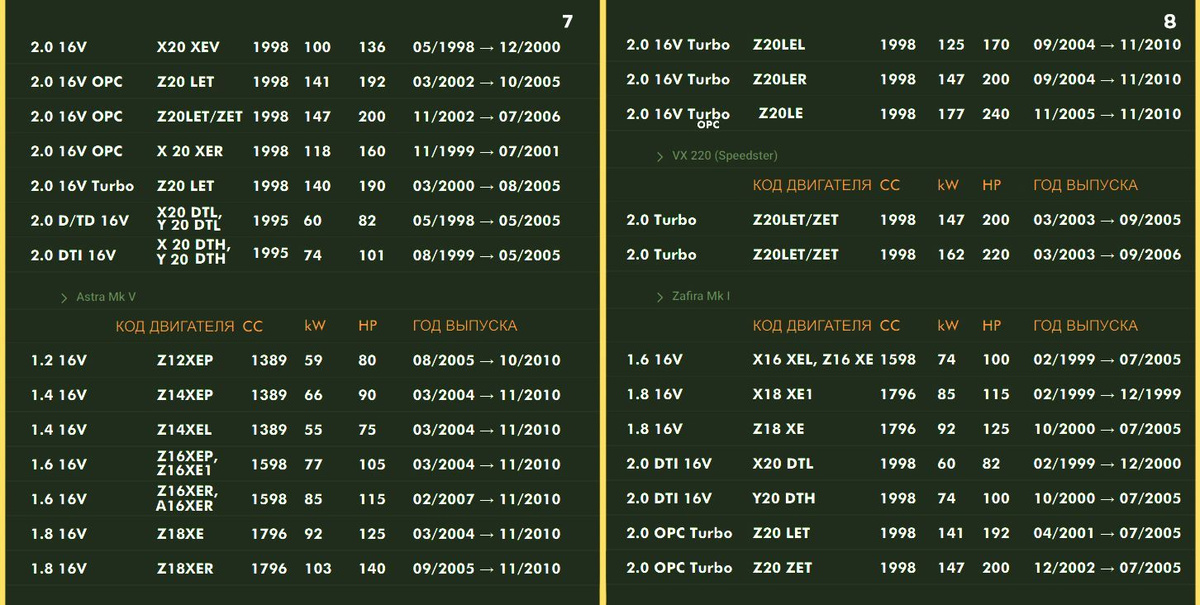This screenshot has width=1200, height=605.
Task: Click engine code Z14XEP
Action: (x=185, y=395)
